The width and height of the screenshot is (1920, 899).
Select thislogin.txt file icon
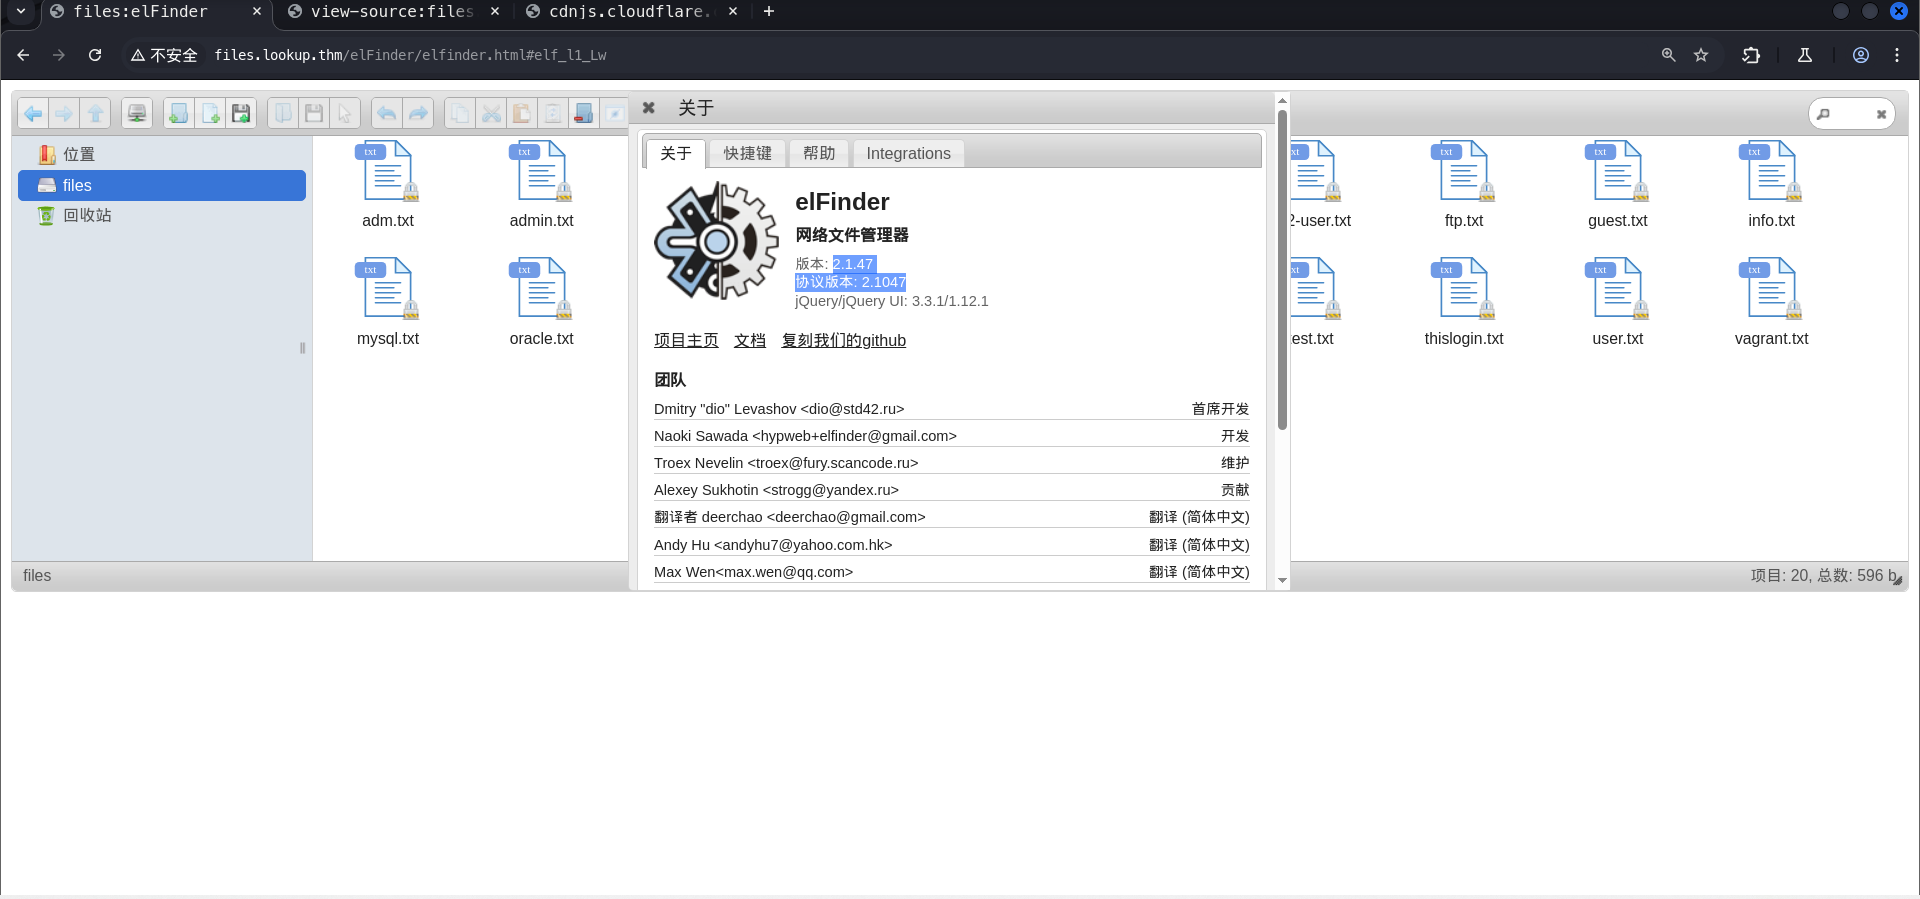(1464, 290)
